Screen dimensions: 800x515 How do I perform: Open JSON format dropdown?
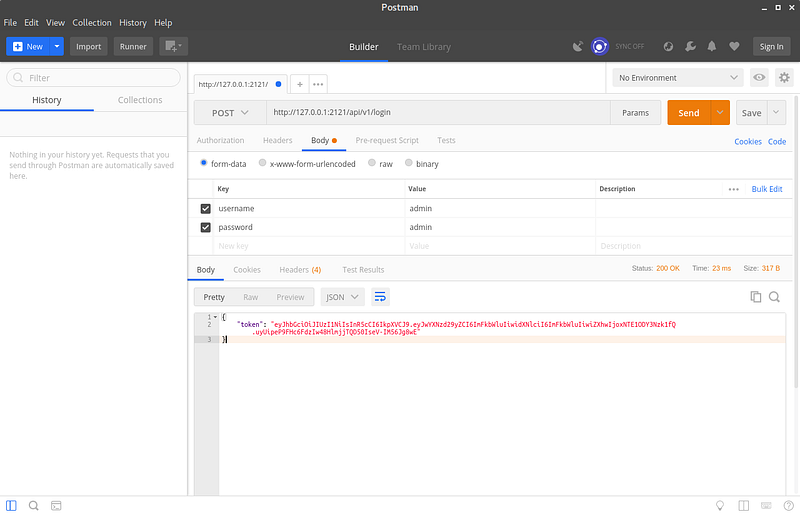click(342, 297)
